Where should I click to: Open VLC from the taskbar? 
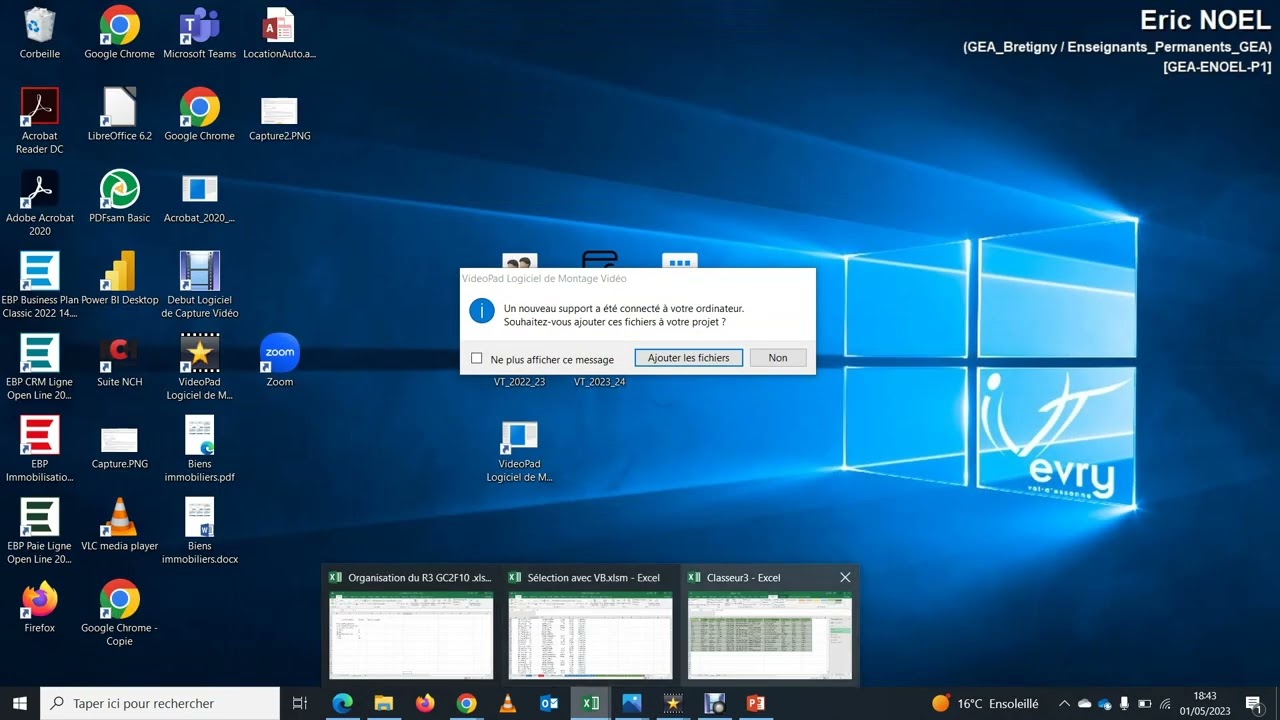508,703
